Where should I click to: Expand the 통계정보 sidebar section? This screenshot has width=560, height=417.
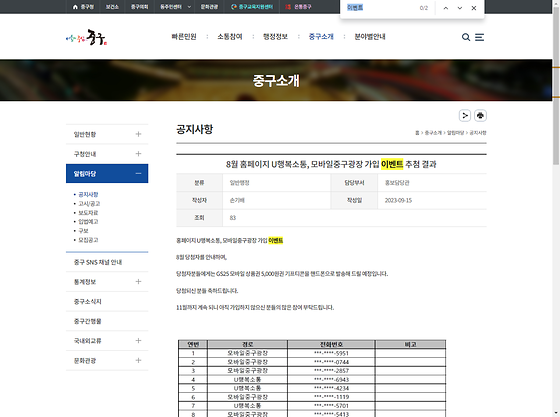click(138, 282)
